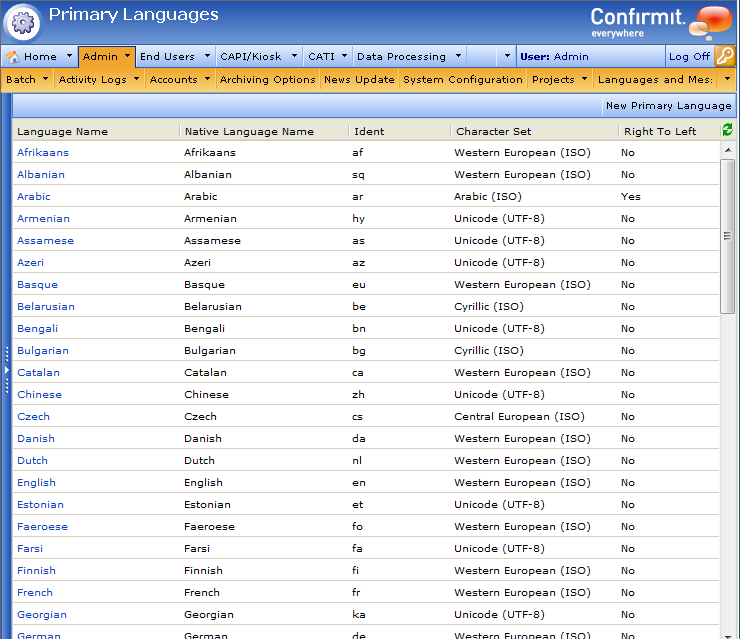Viewport: 740px width, 639px height.
Task: Open the Farsi language link
Action: click(x=30, y=548)
